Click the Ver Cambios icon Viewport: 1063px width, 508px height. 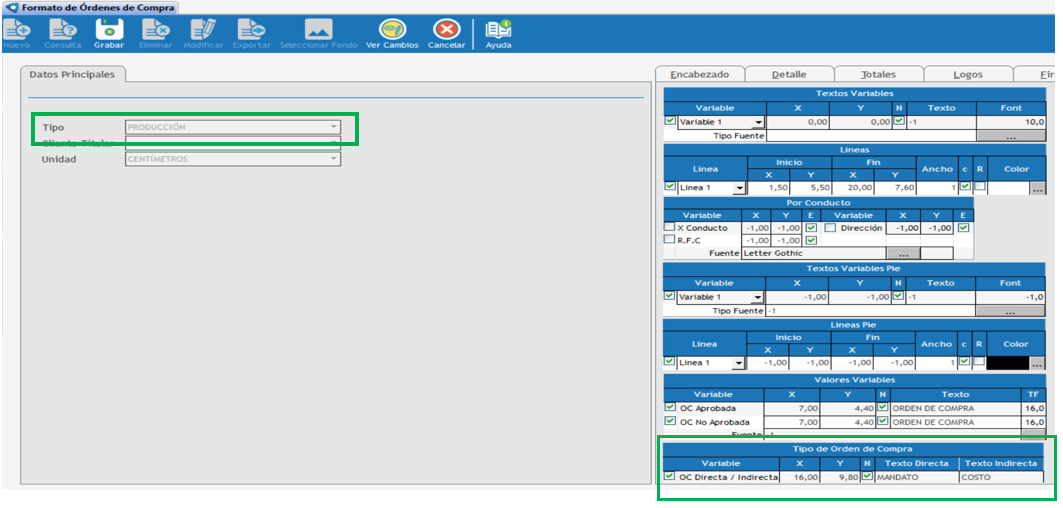[x=392, y=30]
